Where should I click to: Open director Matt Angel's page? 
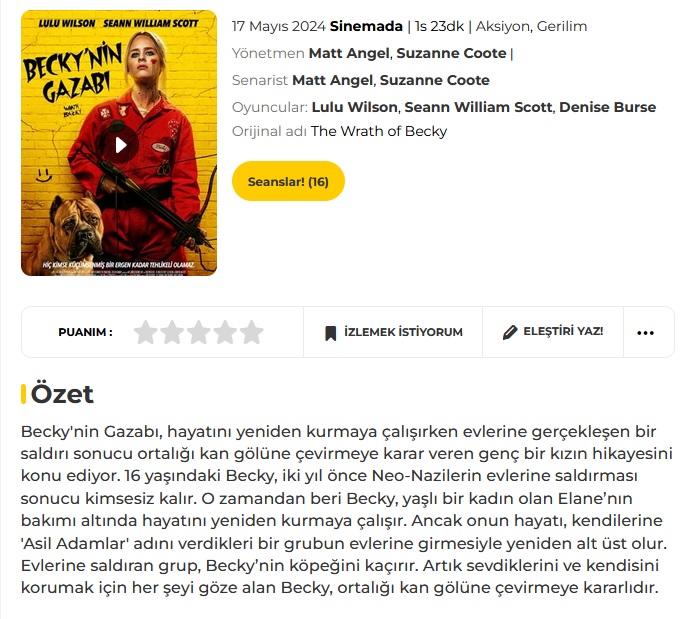(349, 53)
